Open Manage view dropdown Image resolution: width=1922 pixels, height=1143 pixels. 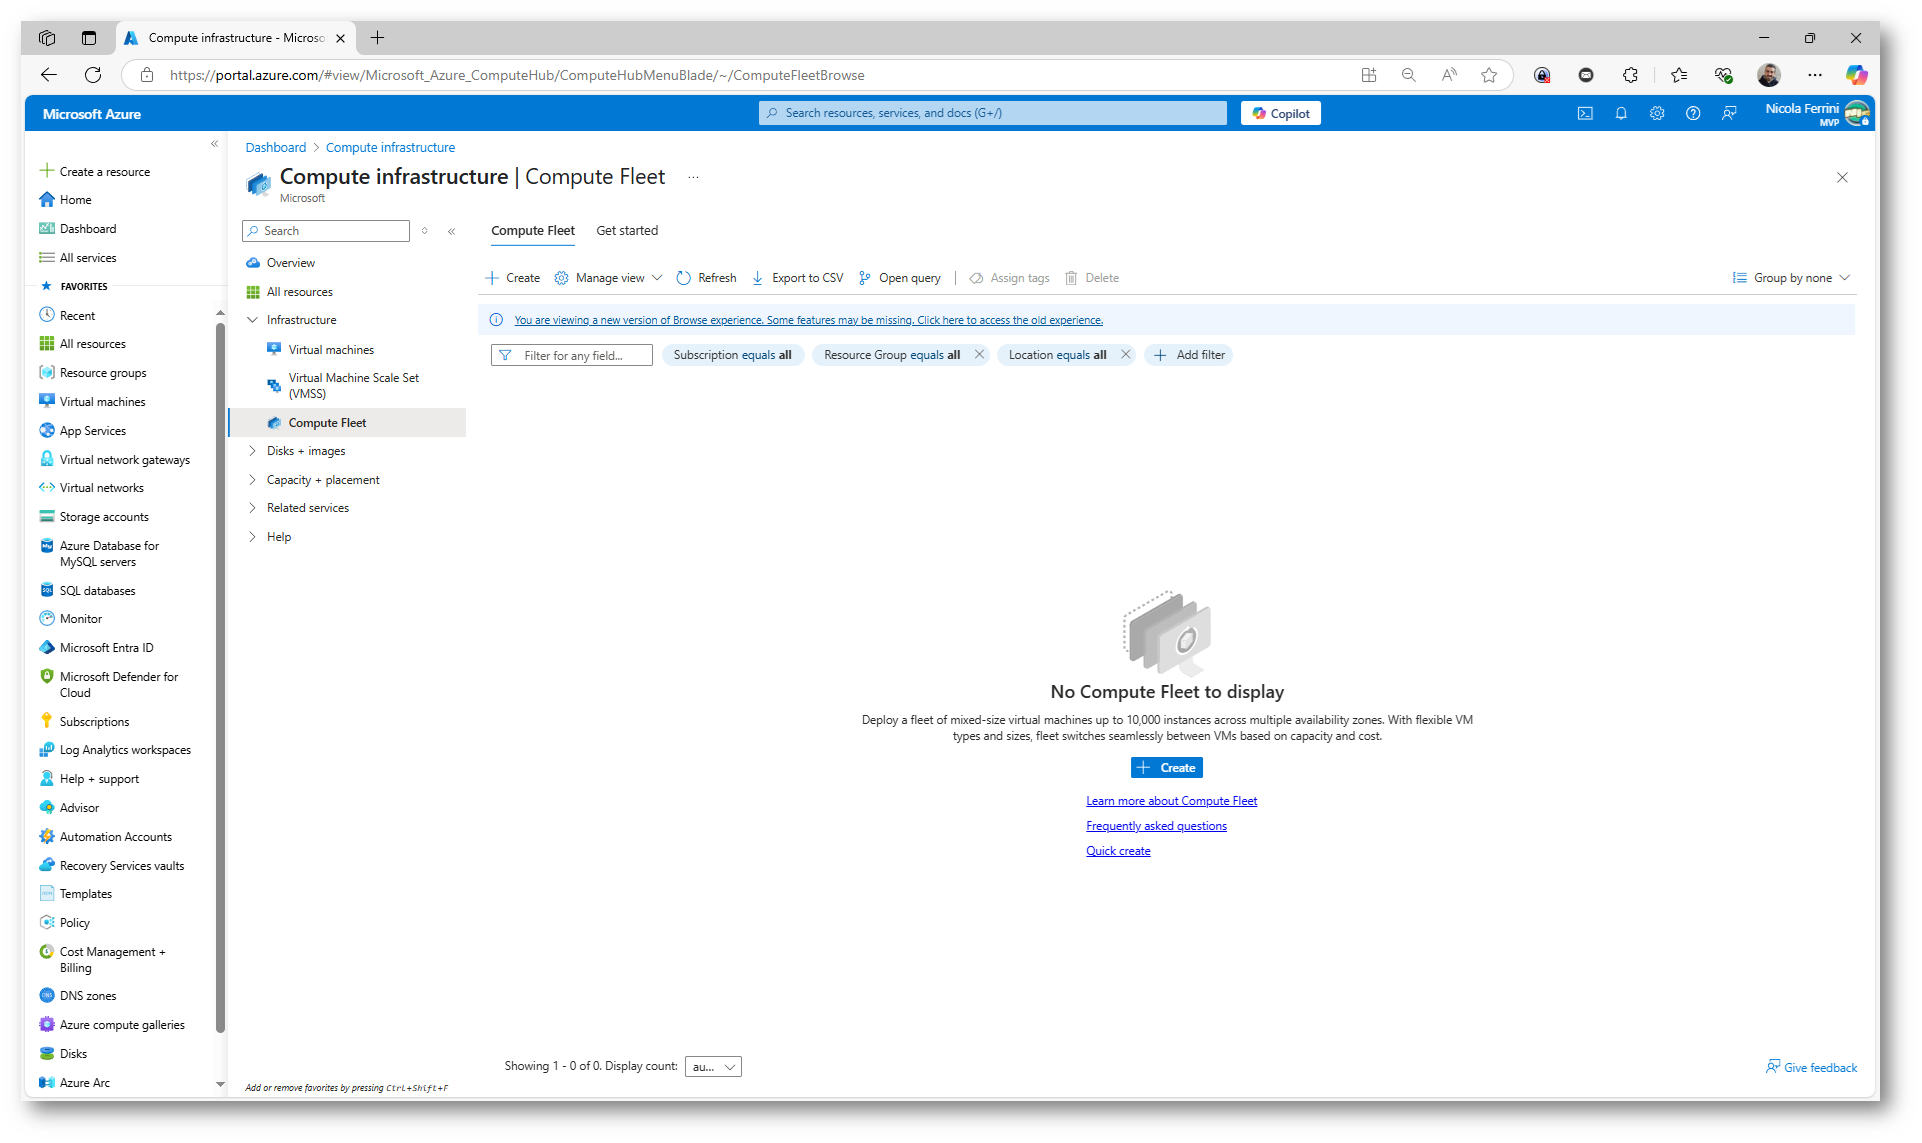[608, 278]
